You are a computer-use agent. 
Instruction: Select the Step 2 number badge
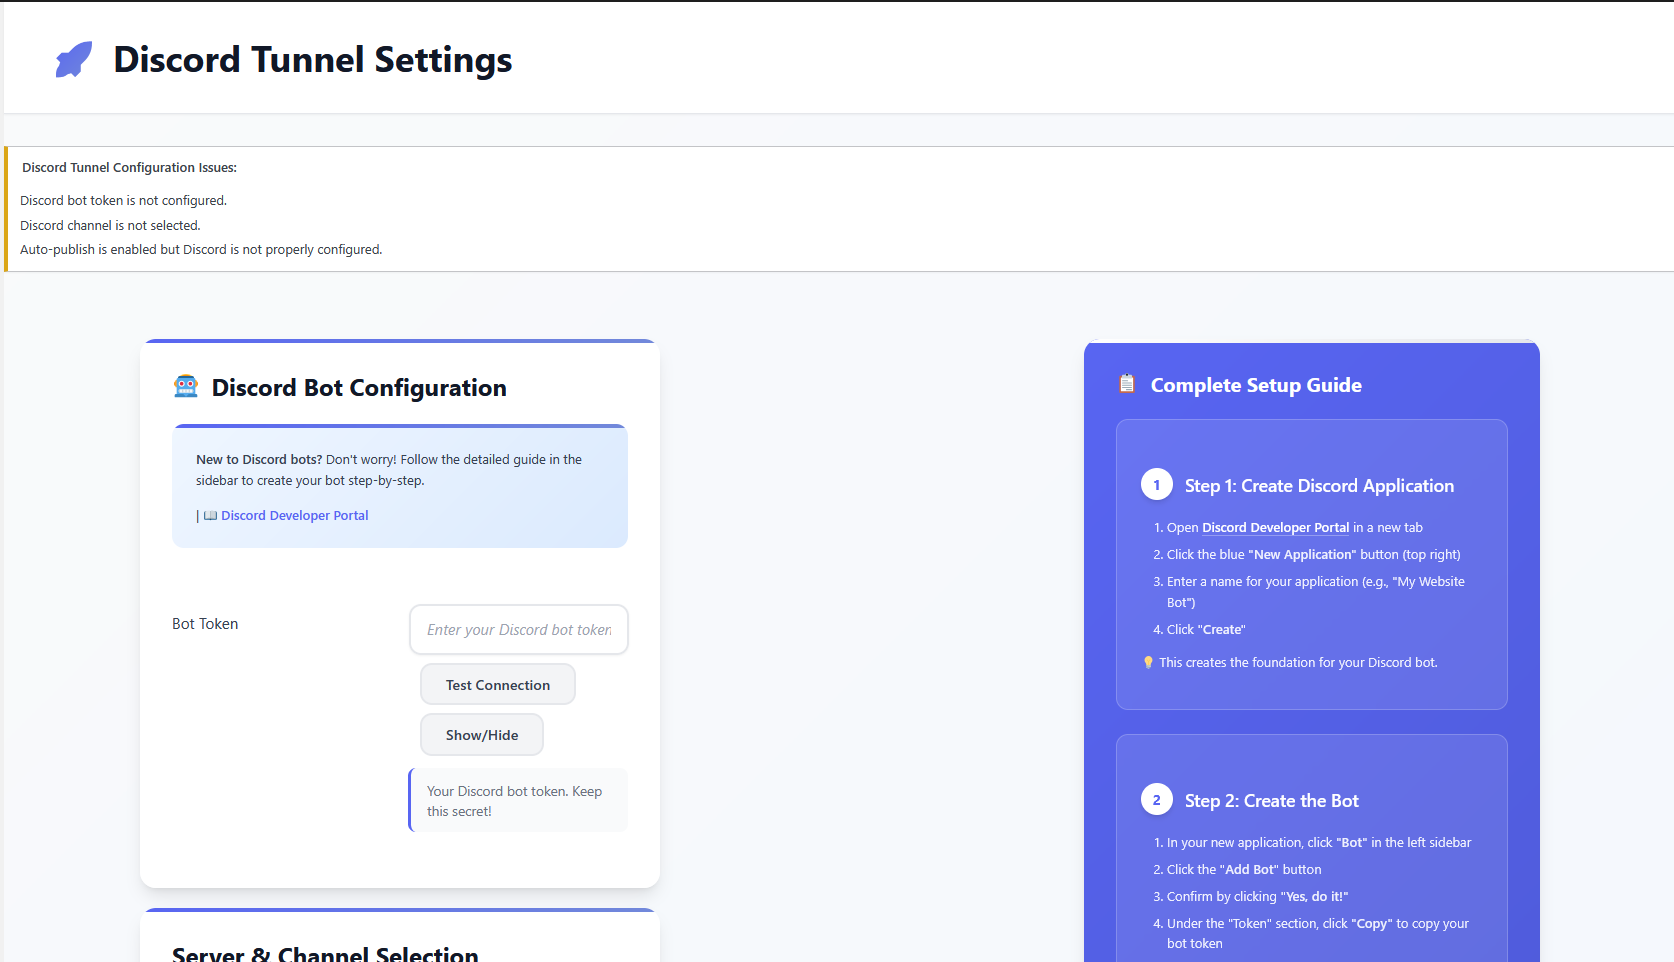coord(1157,799)
